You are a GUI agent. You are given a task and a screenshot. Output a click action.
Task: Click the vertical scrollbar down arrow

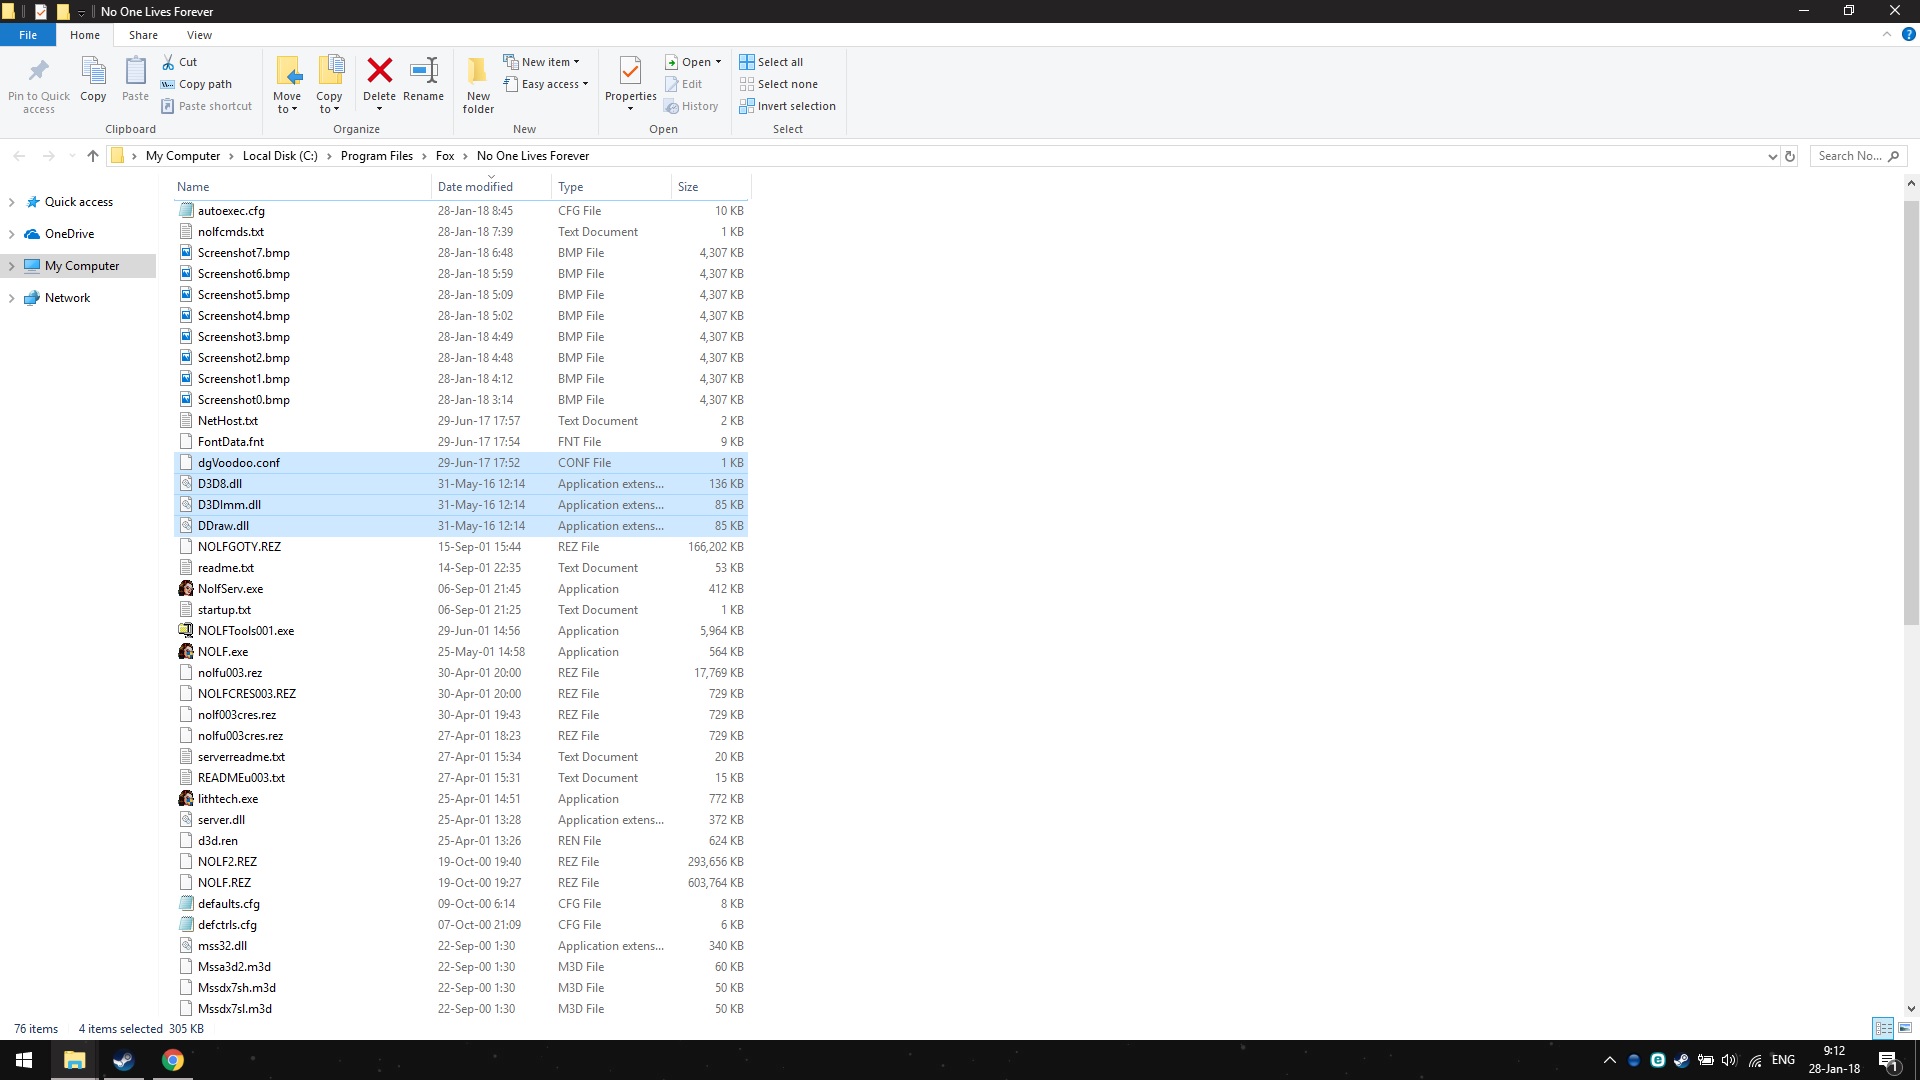pyautogui.click(x=1911, y=1009)
